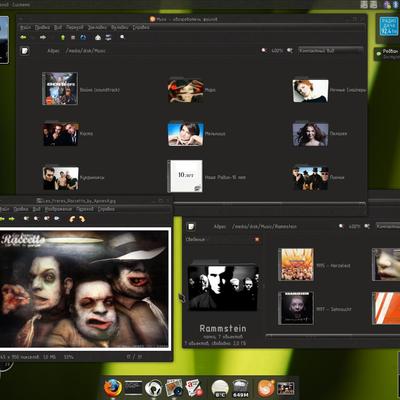Select the folder showing '10 лет' cover
This screenshot has width=400, height=400.
[x=185, y=176]
